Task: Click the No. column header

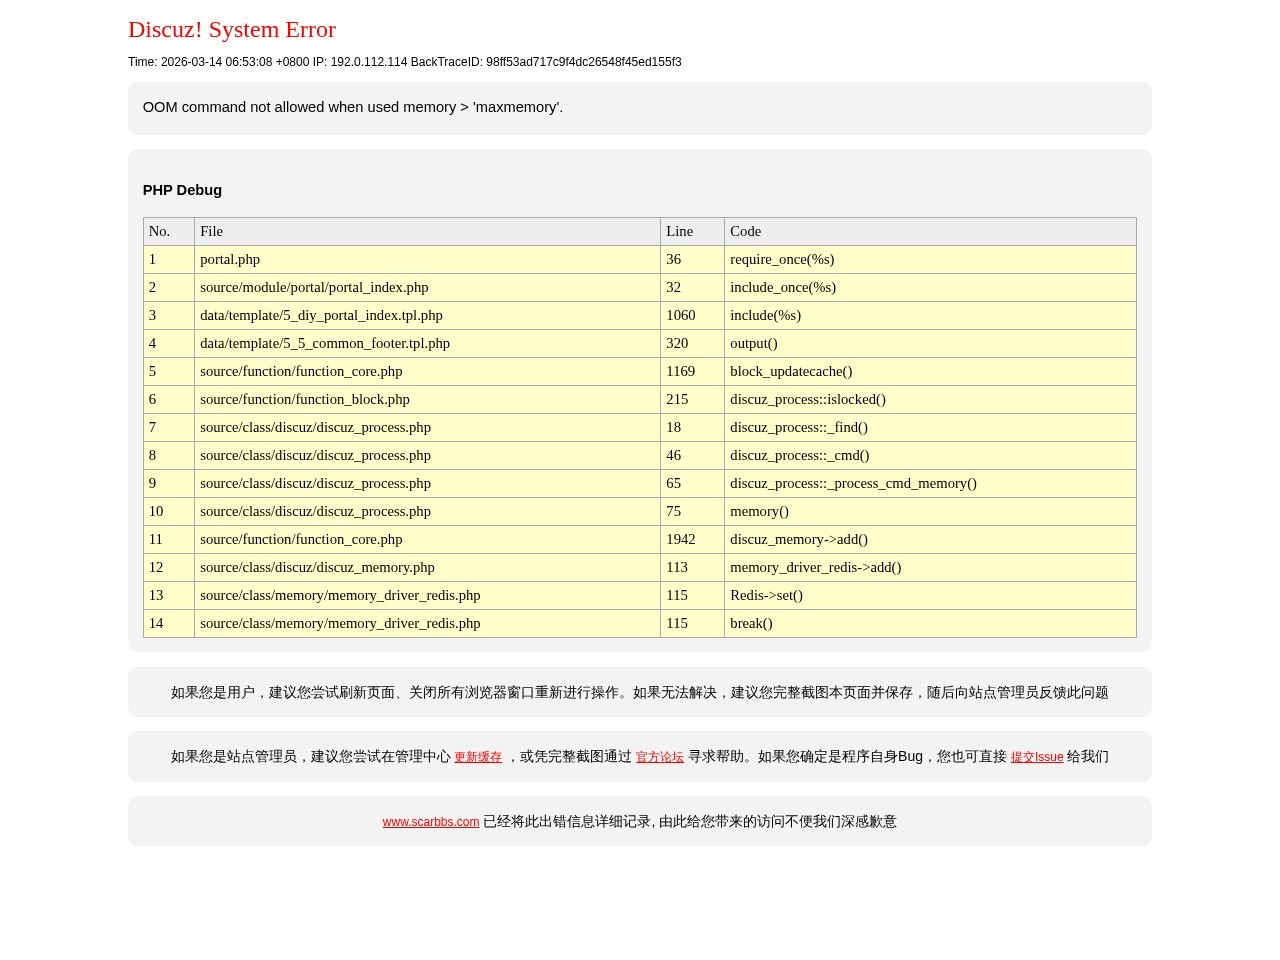Action: [x=159, y=231]
